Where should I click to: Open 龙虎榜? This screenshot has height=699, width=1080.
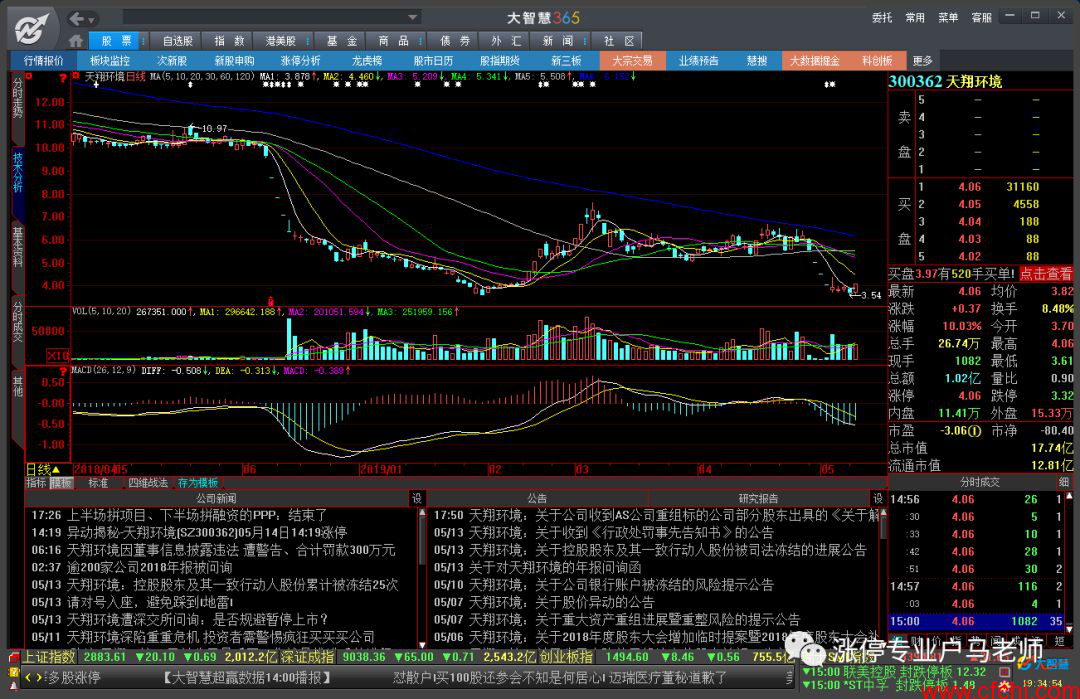[366, 61]
